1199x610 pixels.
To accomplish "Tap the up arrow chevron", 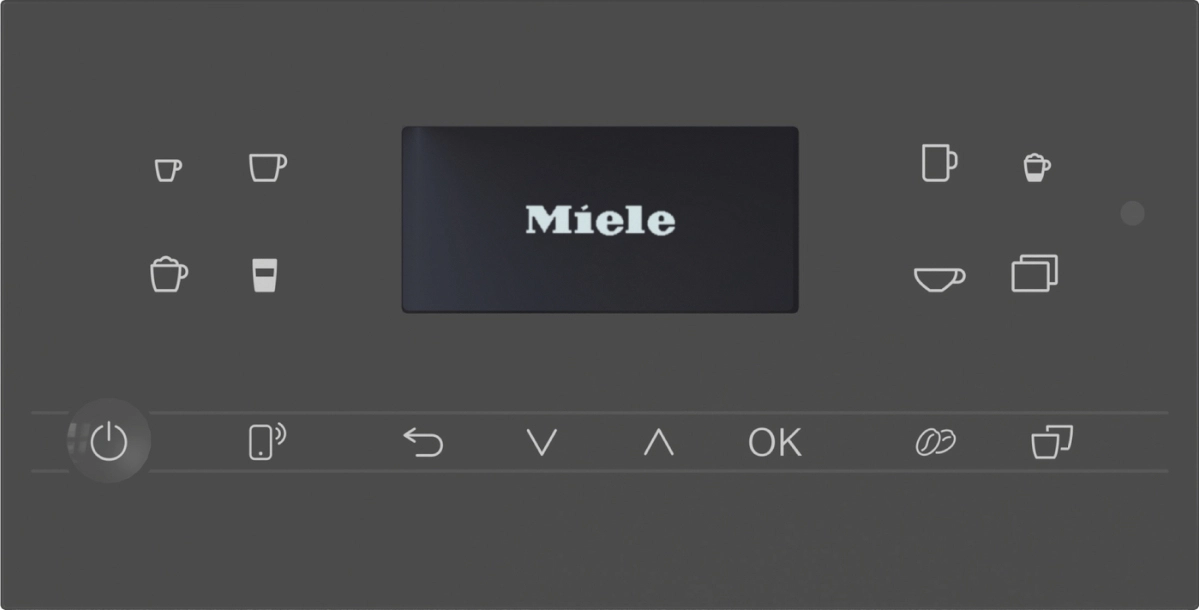I will pyautogui.click(x=658, y=443).
